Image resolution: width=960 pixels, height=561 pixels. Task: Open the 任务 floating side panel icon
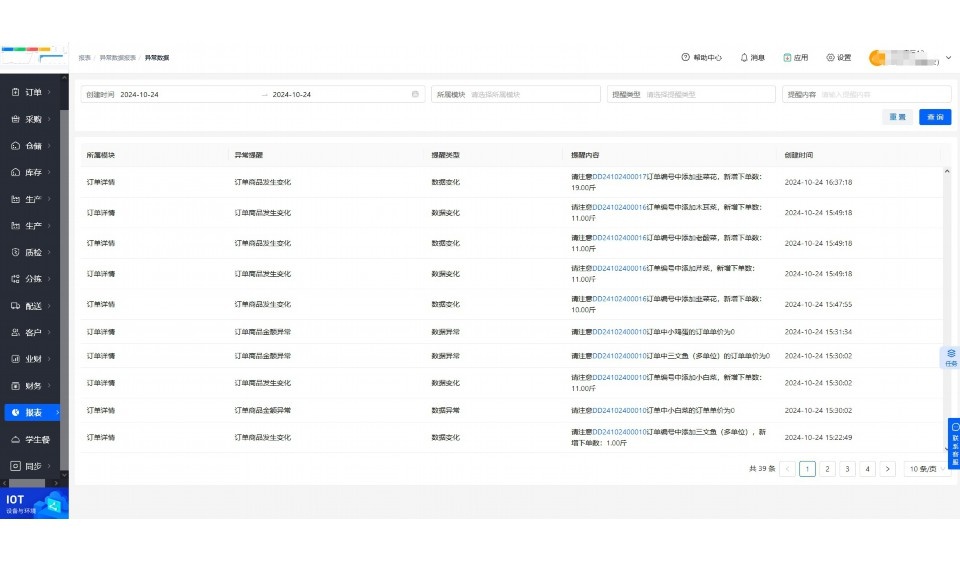coord(951,357)
